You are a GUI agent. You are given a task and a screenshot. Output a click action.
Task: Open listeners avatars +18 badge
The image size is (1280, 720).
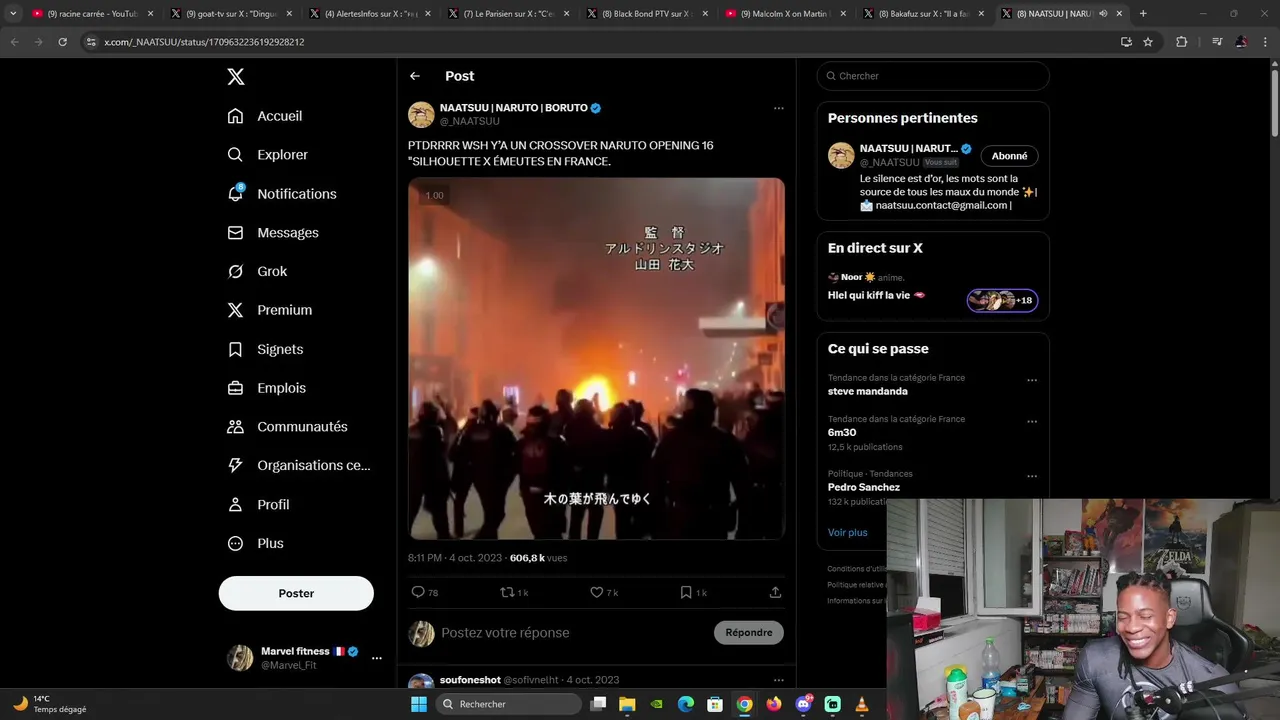(1002, 300)
